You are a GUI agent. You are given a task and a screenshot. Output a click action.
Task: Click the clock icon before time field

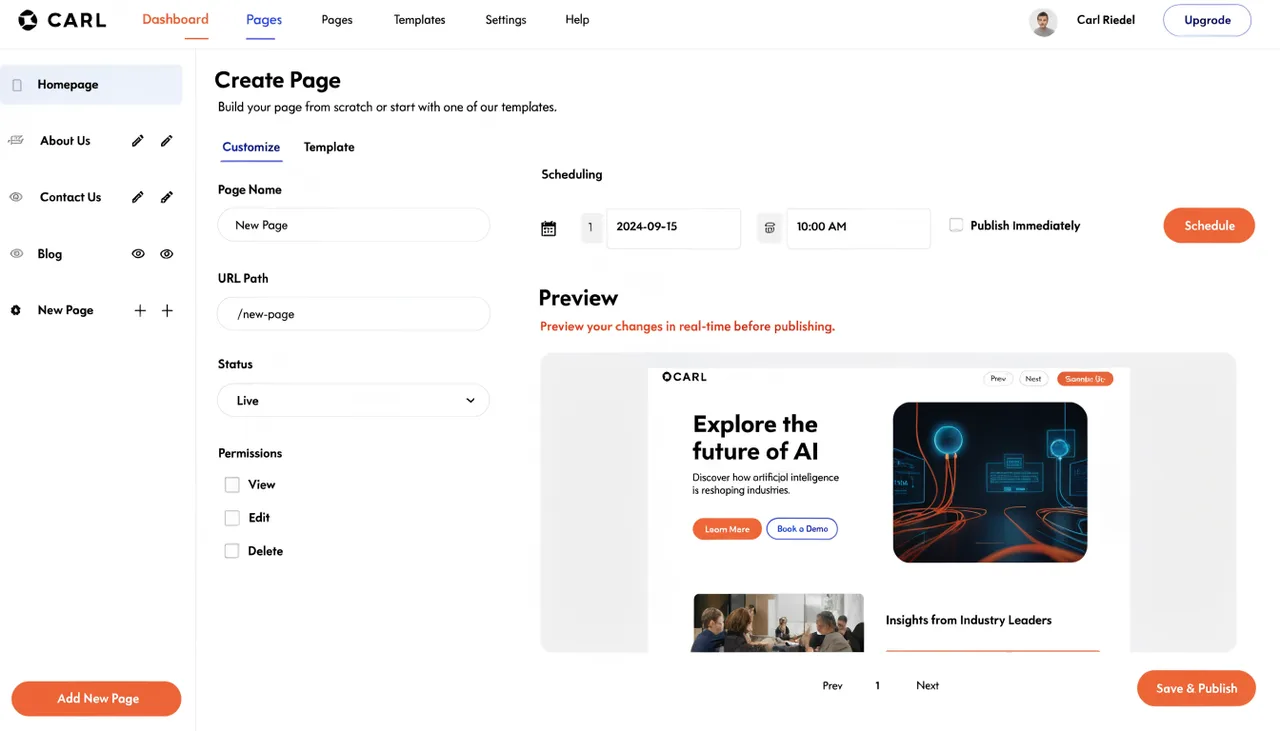pyautogui.click(x=769, y=227)
